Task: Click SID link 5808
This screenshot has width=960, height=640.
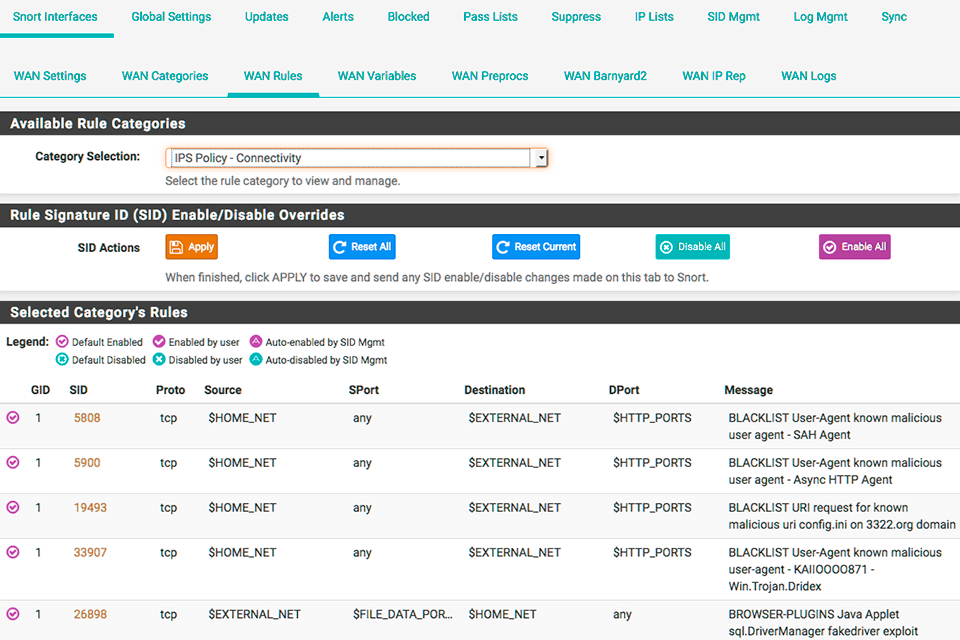Action: click(87, 418)
